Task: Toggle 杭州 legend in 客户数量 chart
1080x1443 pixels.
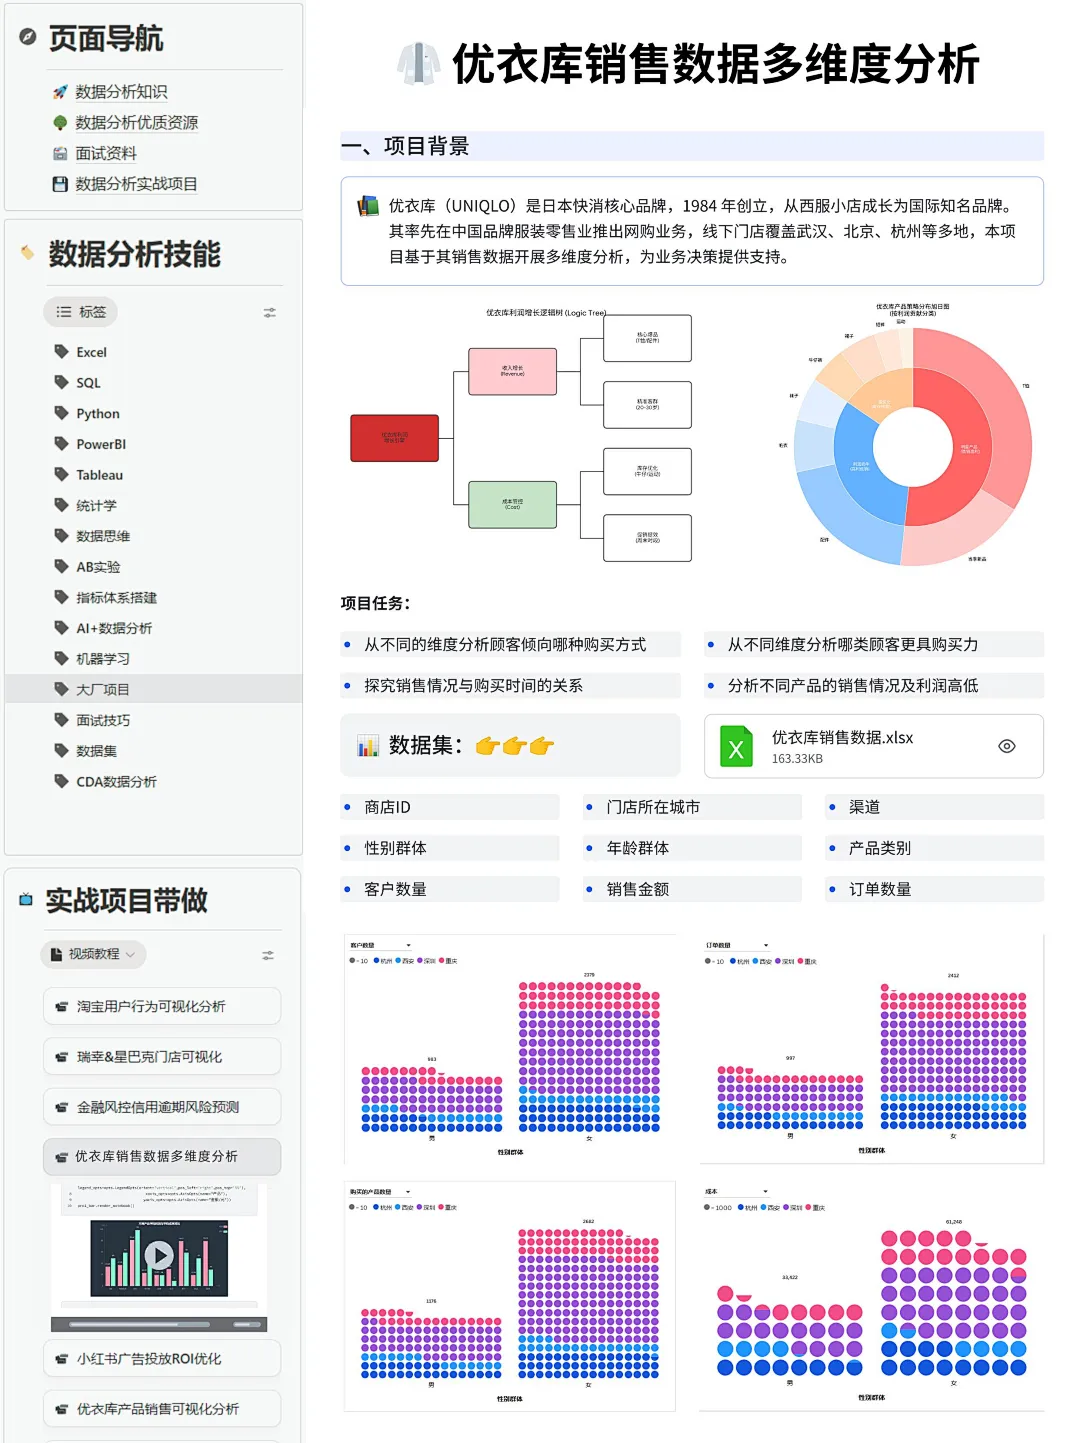Action: click(382, 961)
